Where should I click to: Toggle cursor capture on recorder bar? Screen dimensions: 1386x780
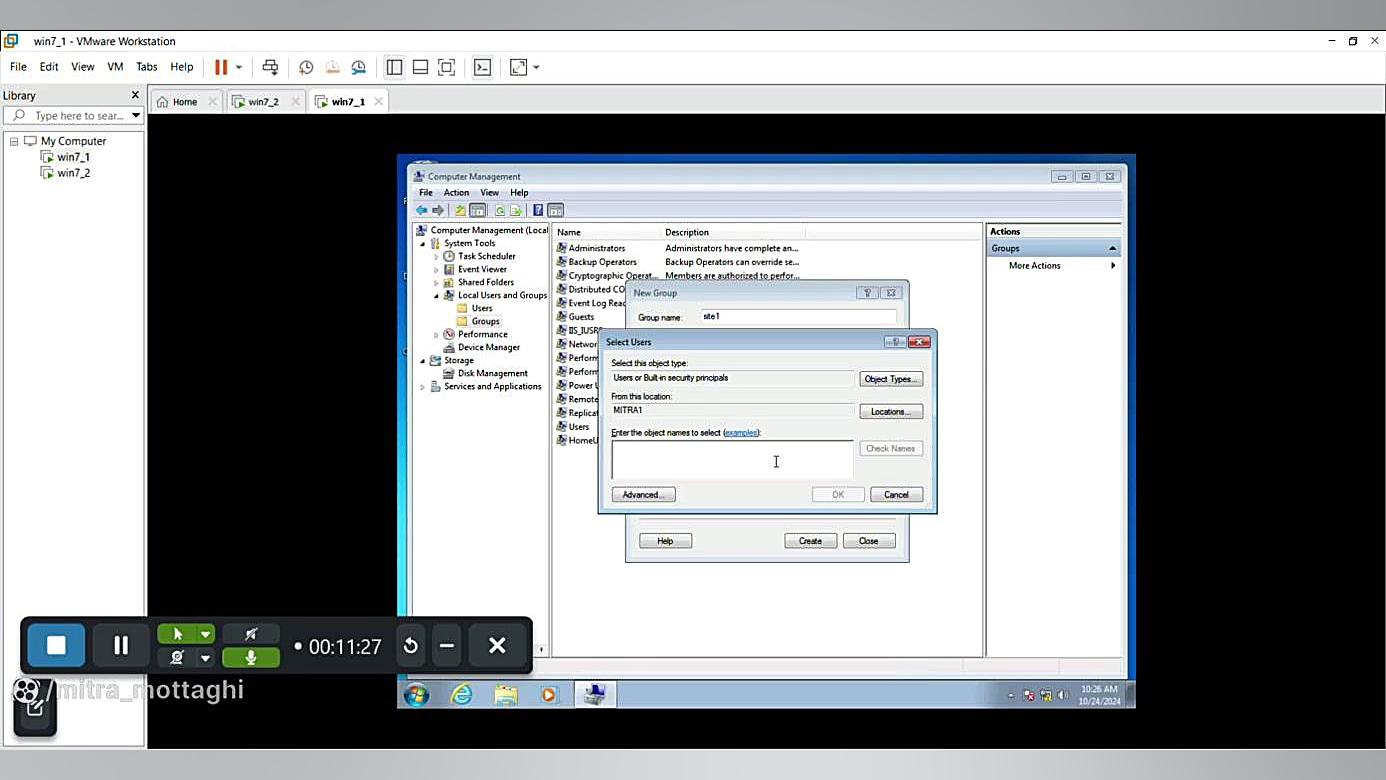pos(178,634)
